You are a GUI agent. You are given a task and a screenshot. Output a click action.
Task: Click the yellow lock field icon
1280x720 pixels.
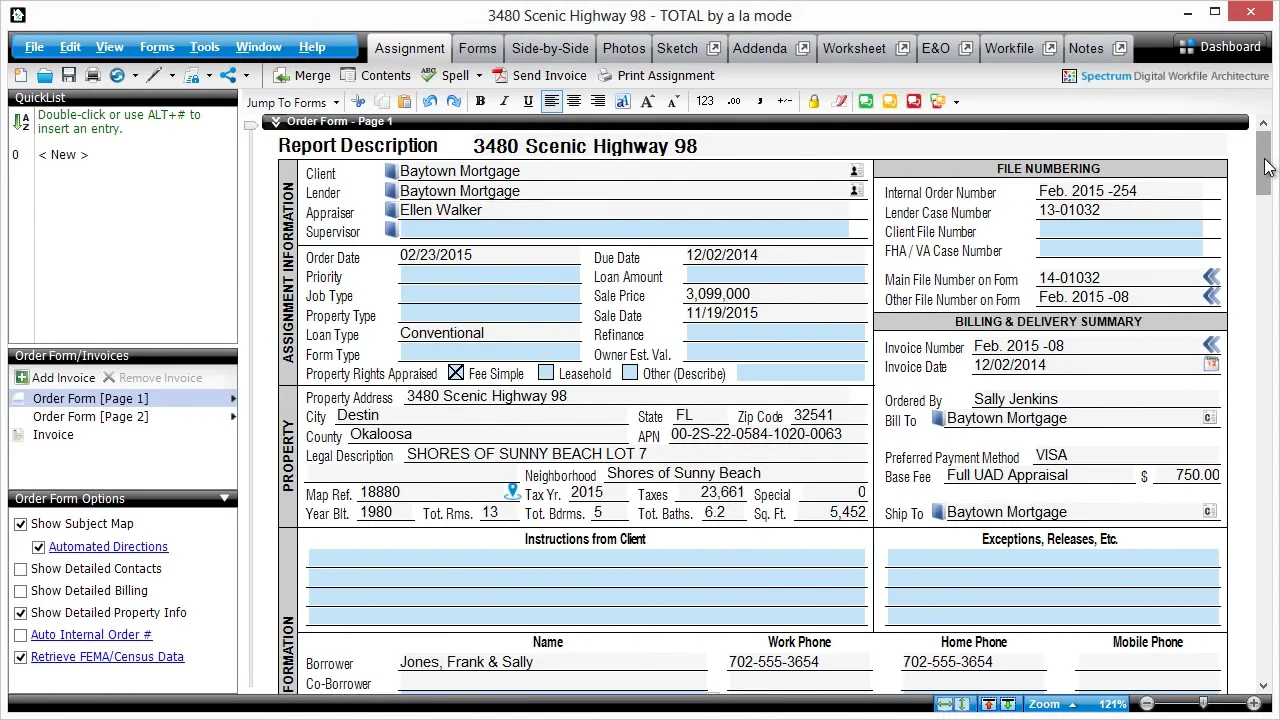tap(814, 101)
